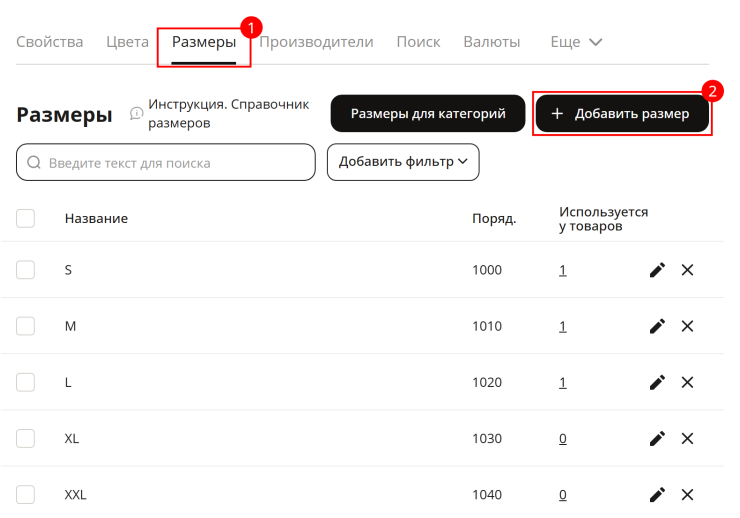Viewport: 740px width, 518px height.
Task: Delete the M size row
Action: (x=687, y=326)
